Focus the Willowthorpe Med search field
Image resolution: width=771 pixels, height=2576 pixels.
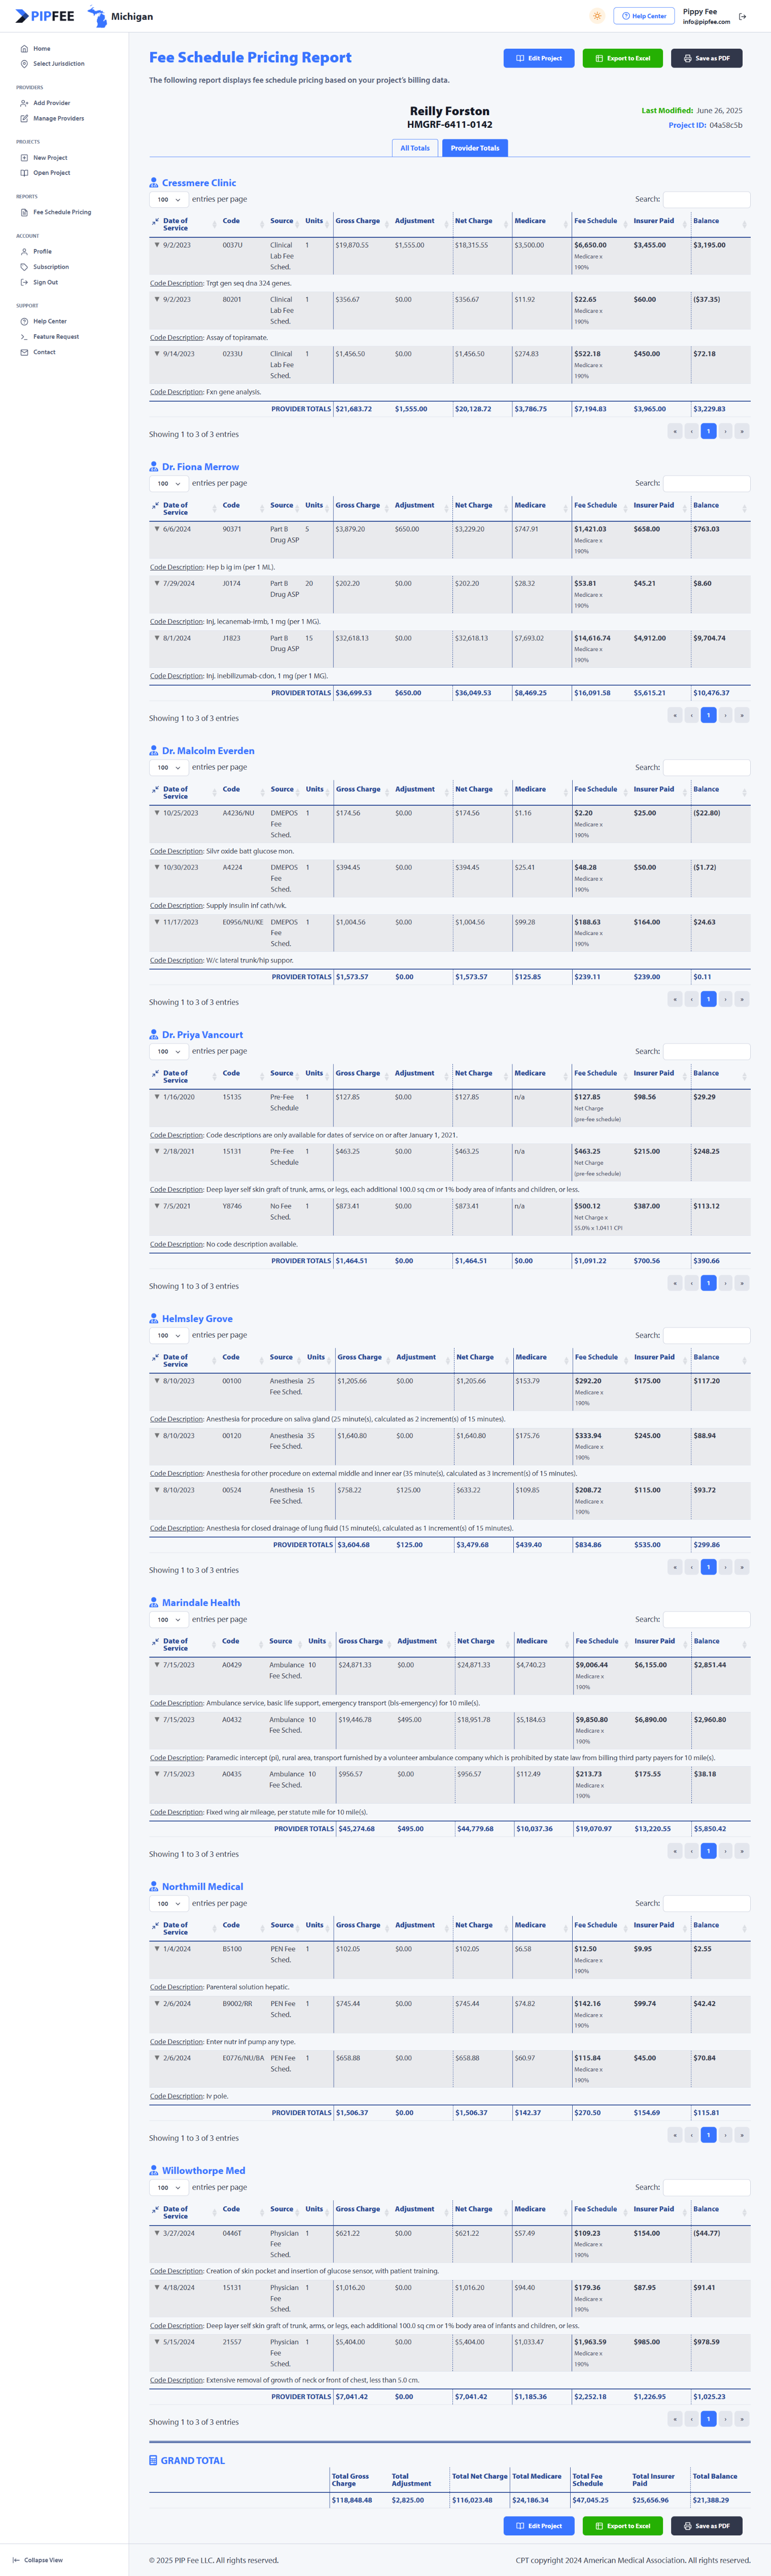(x=707, y=2187)
